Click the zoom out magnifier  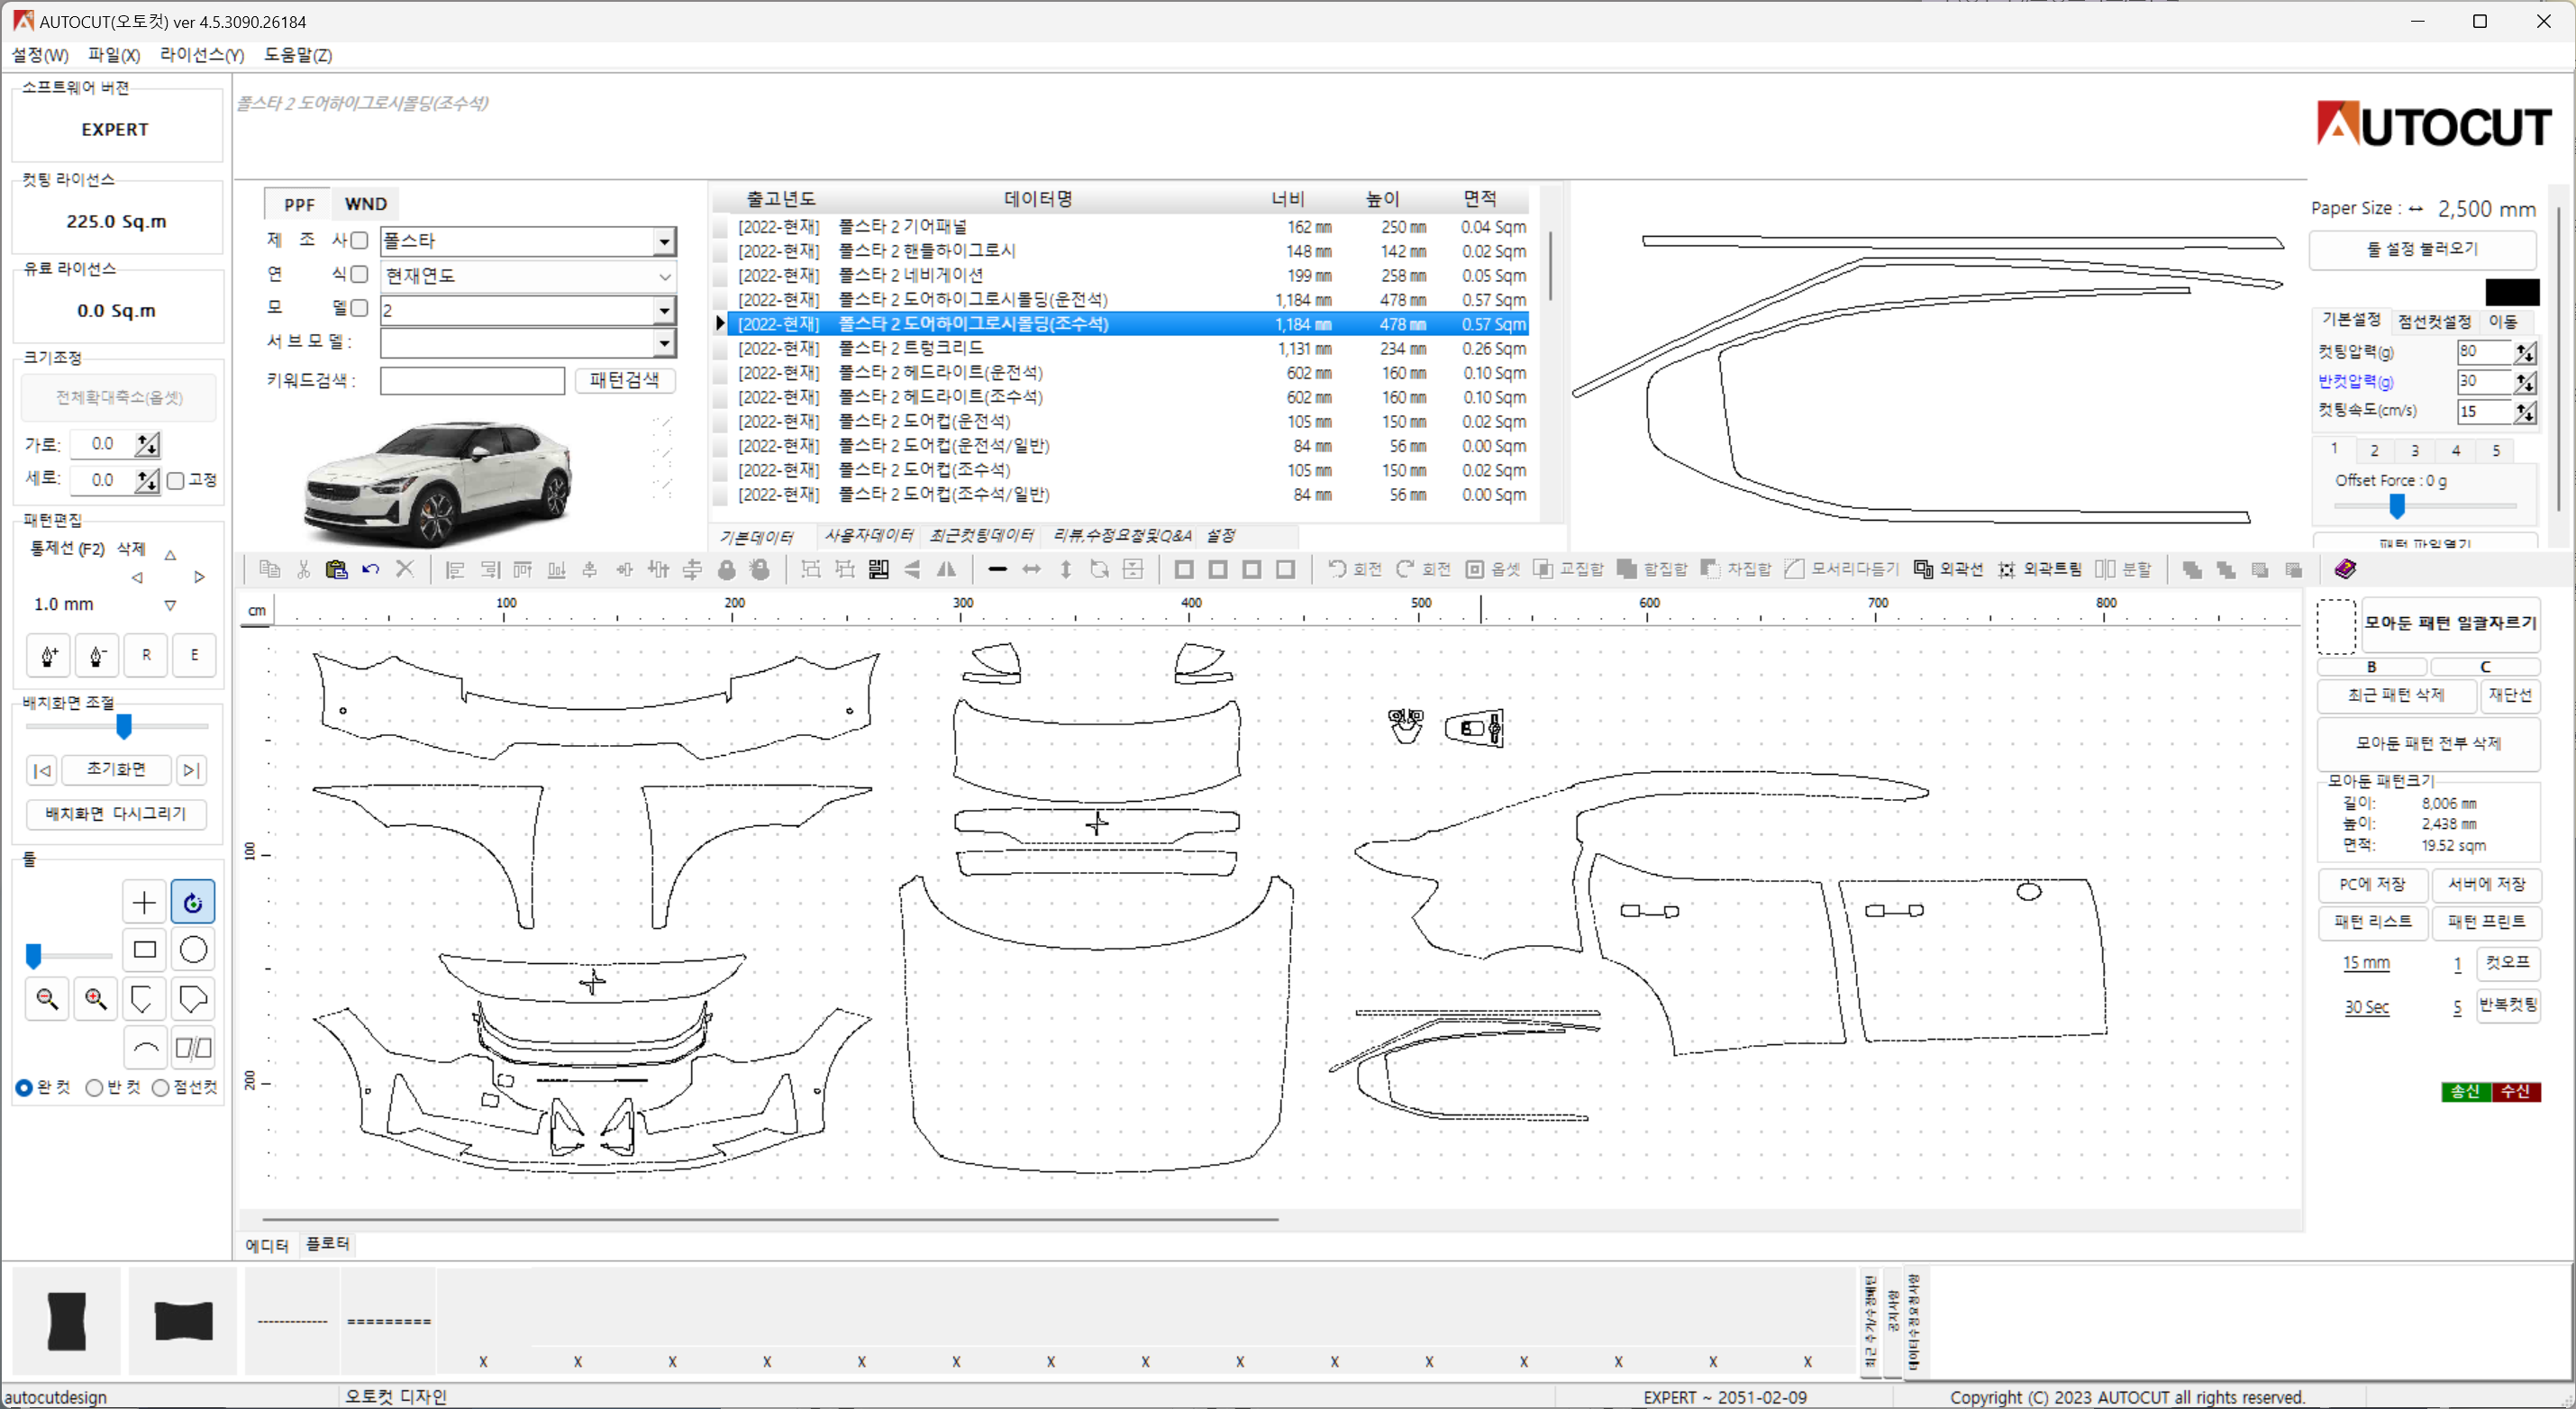coord(47,999)
